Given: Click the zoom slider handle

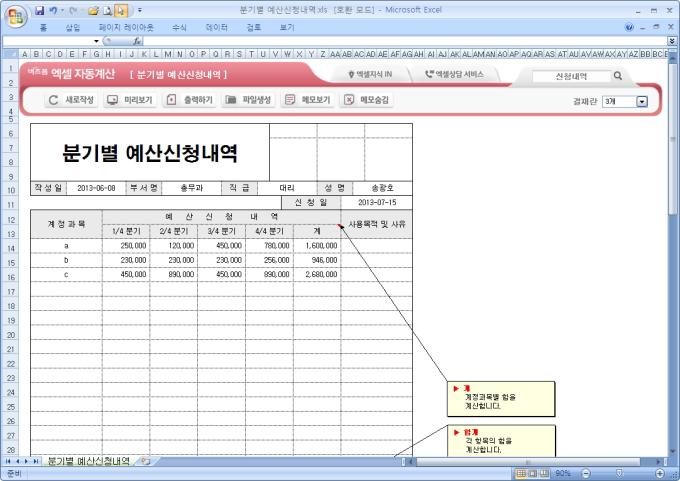Looking at the screenshot, I should (x=619, y=473).
